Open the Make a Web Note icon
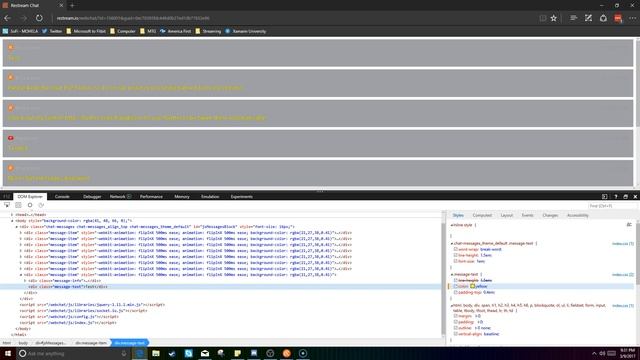The height and width of the screenshot is (360, 640). click(x=588, y=18)
